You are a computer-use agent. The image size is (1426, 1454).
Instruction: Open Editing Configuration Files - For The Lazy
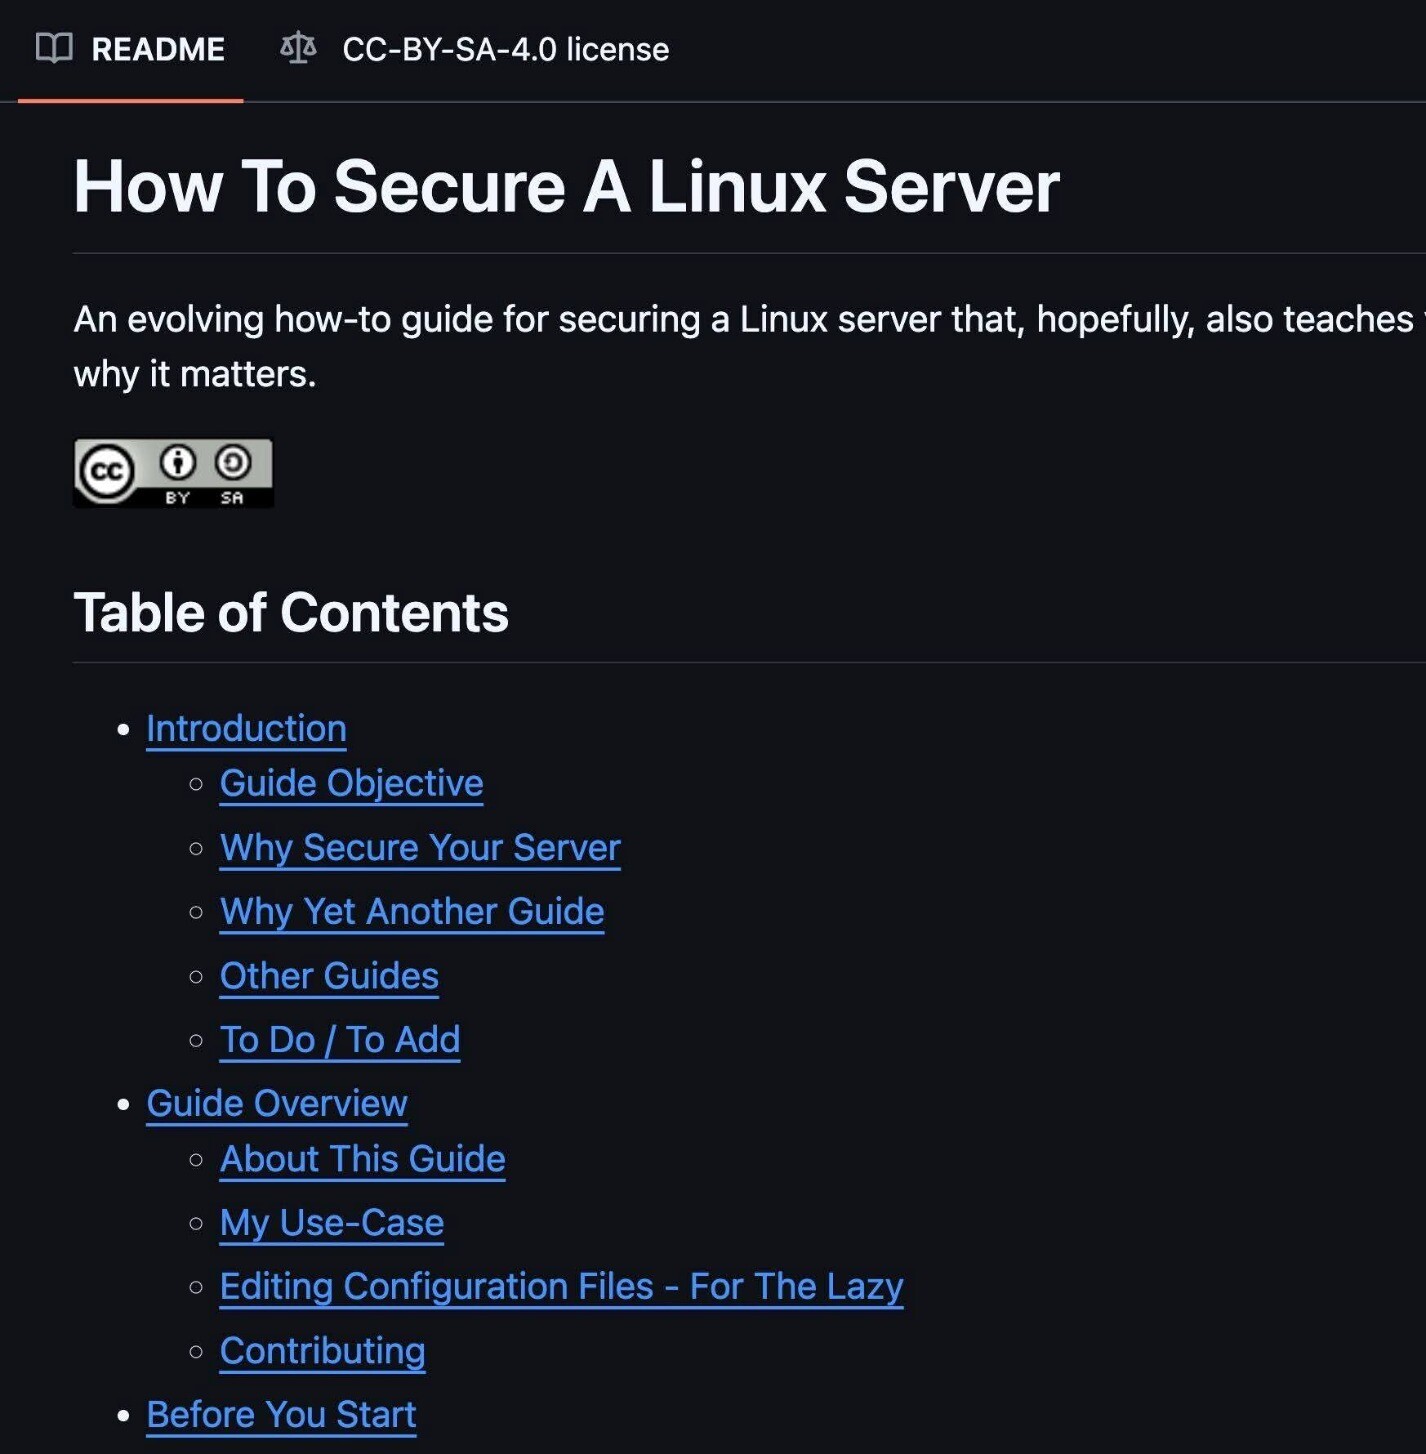click(x=561, y=1286)
